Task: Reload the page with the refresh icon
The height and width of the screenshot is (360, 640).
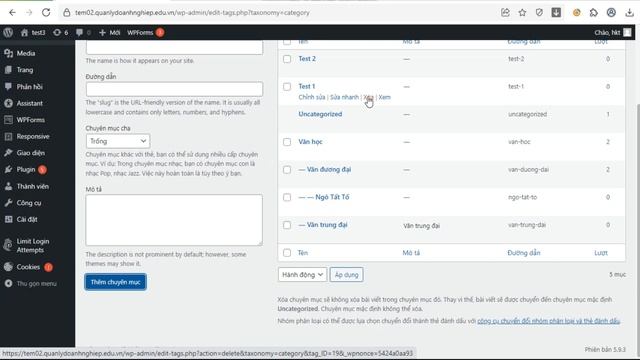Action: click(x=46, y=13)
